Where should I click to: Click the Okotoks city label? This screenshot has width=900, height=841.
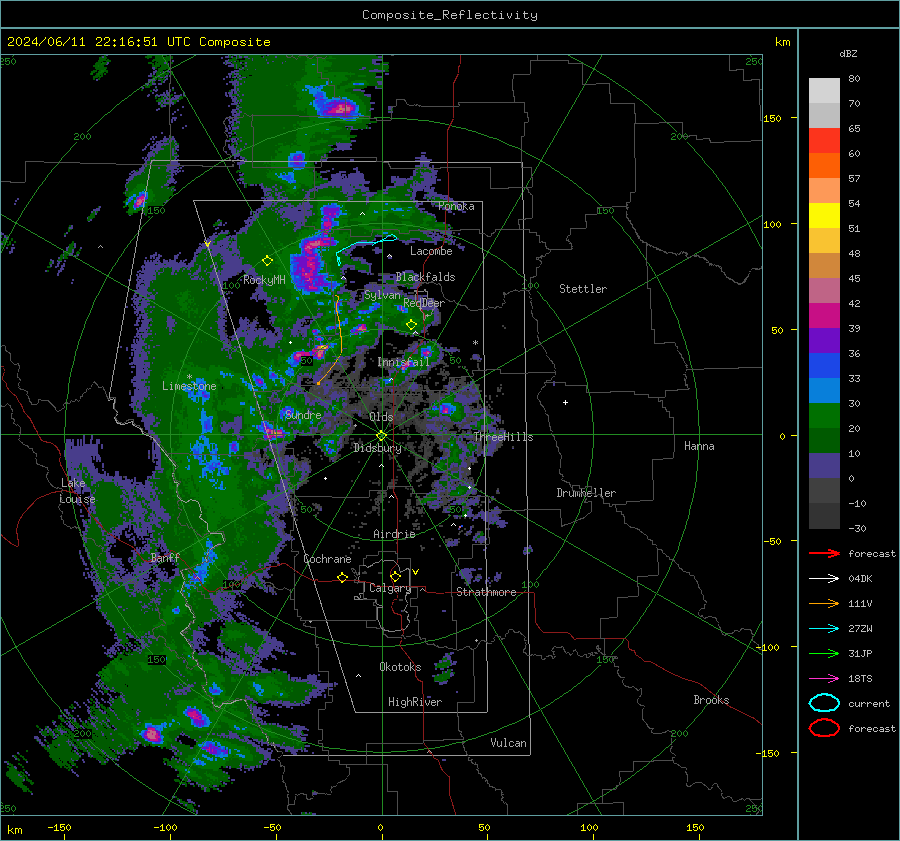[x=400, y=667]
